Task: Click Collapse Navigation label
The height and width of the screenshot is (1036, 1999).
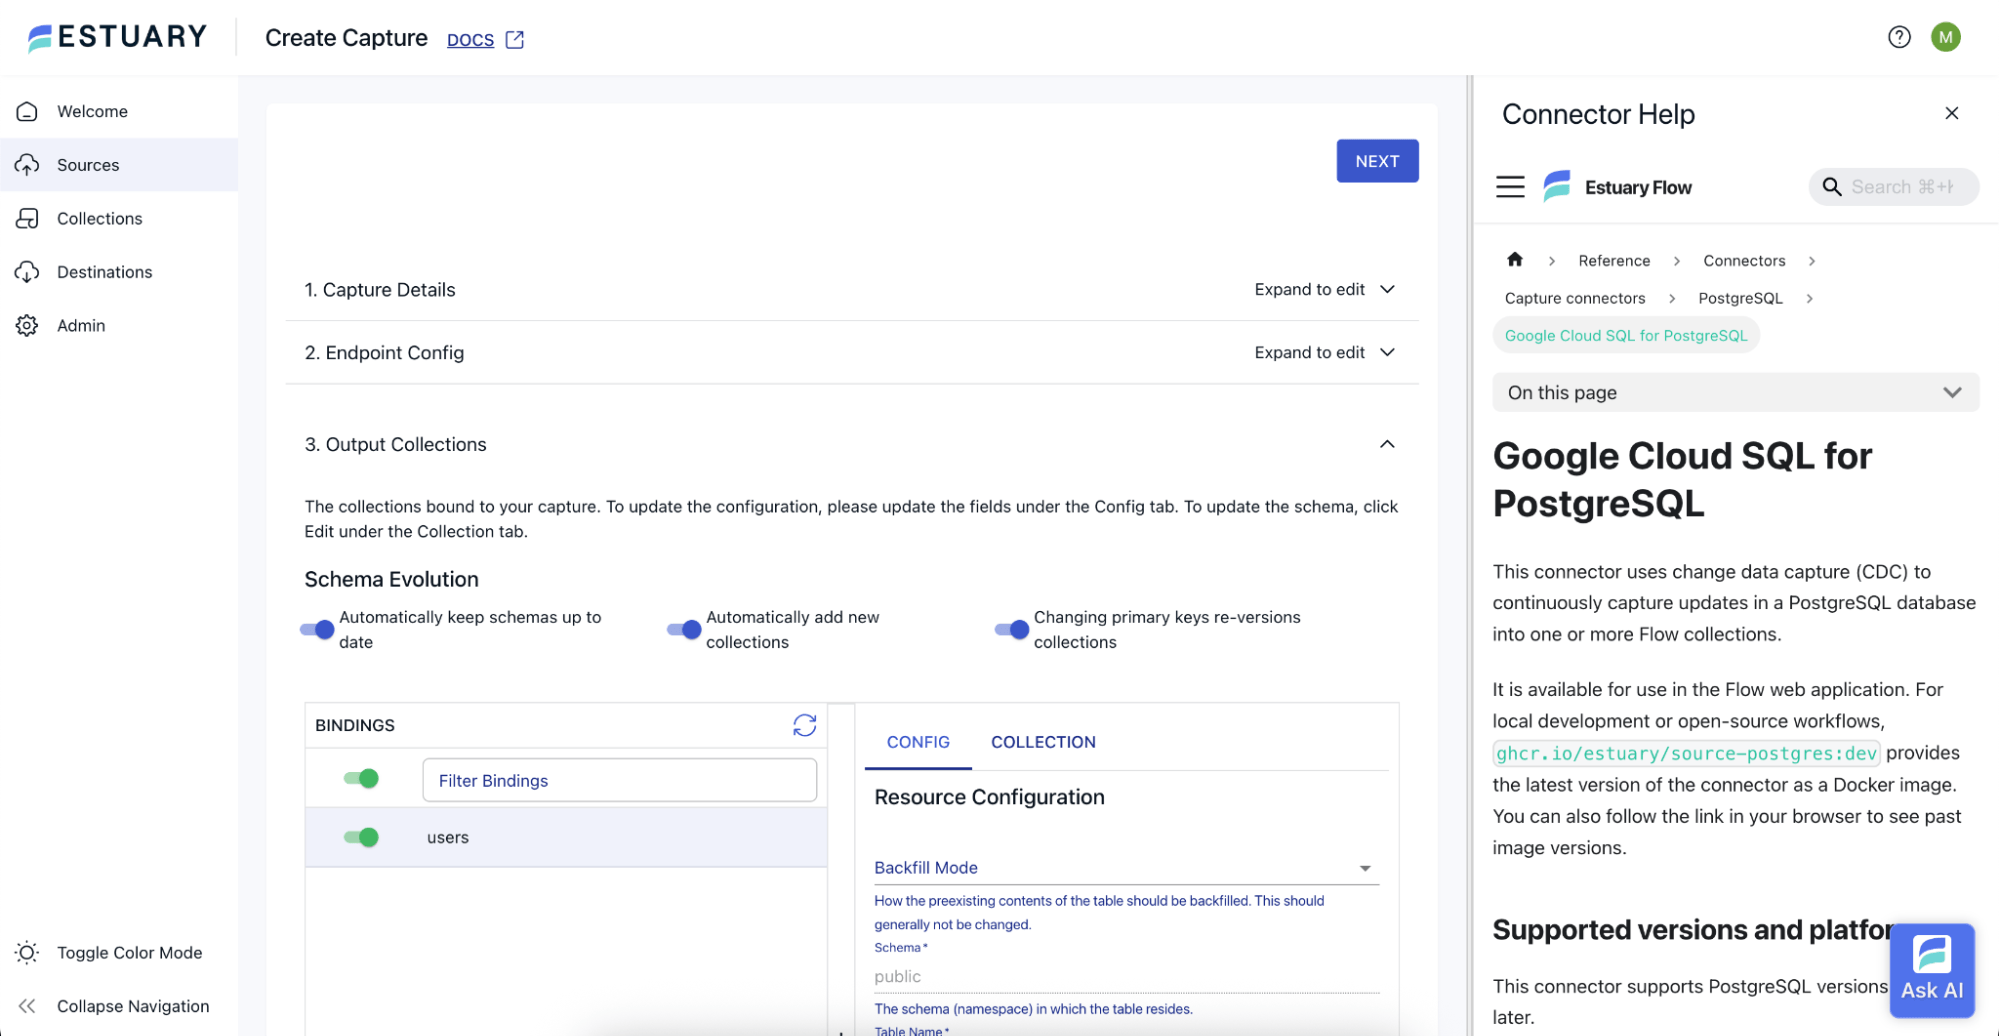Action: pyautogui.click(x=133, y=1006)
